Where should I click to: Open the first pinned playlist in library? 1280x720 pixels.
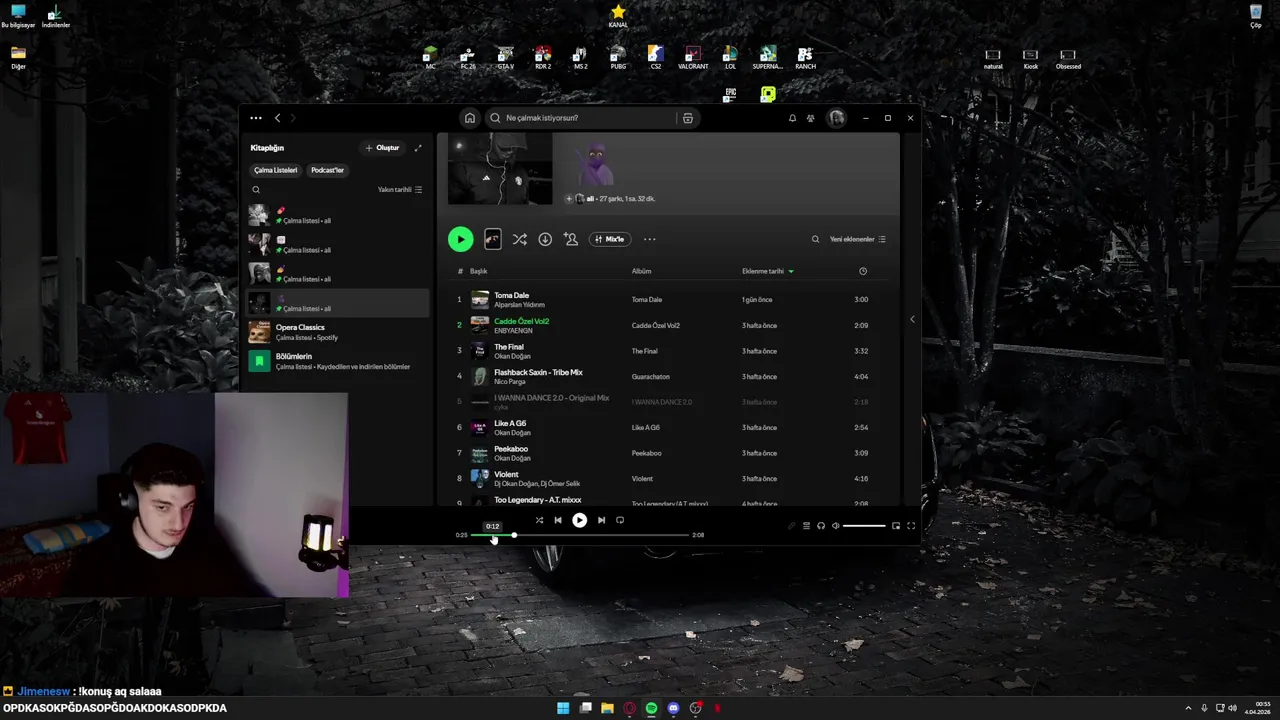[x=338, y=215]
